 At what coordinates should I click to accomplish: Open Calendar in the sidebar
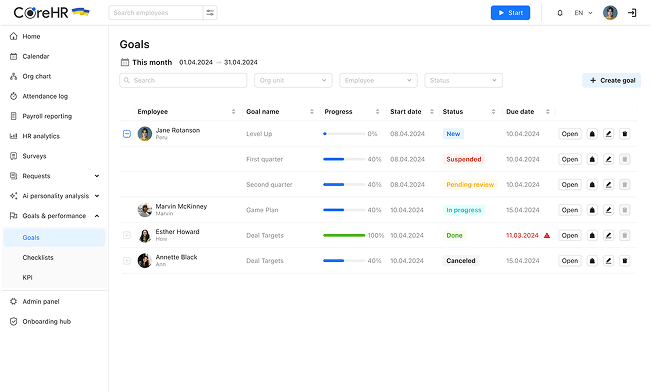point(54,56)
